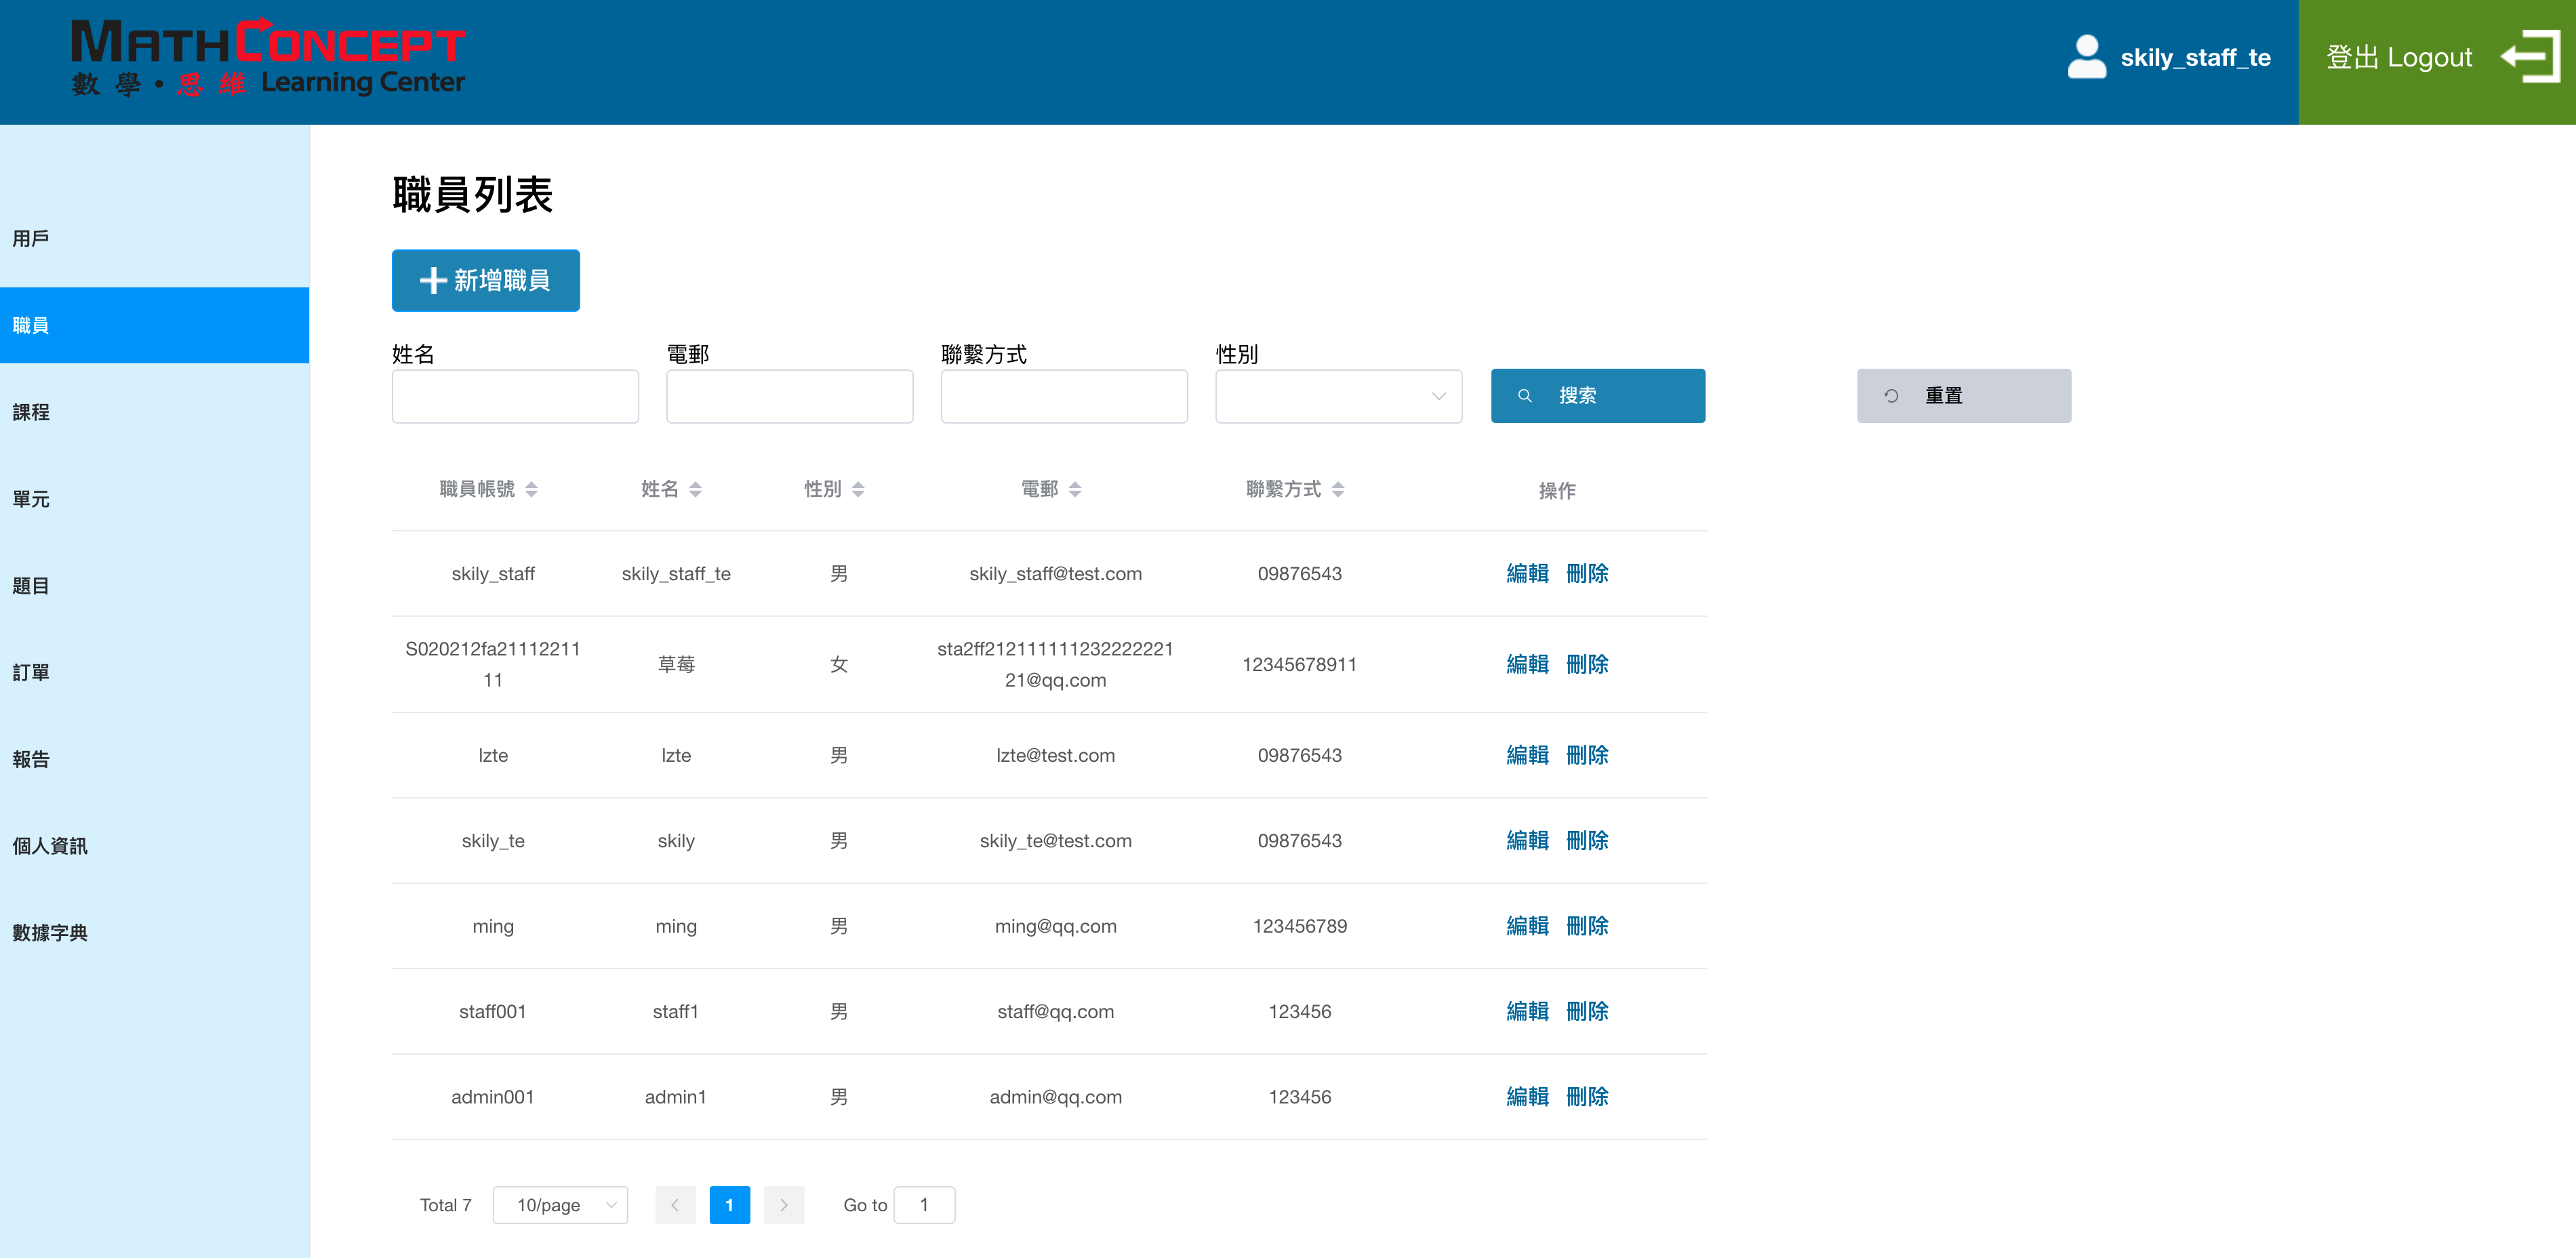Click the logout arrow icon
The width and height of the screenshot is (2576, 1258).
[2530, 57]
